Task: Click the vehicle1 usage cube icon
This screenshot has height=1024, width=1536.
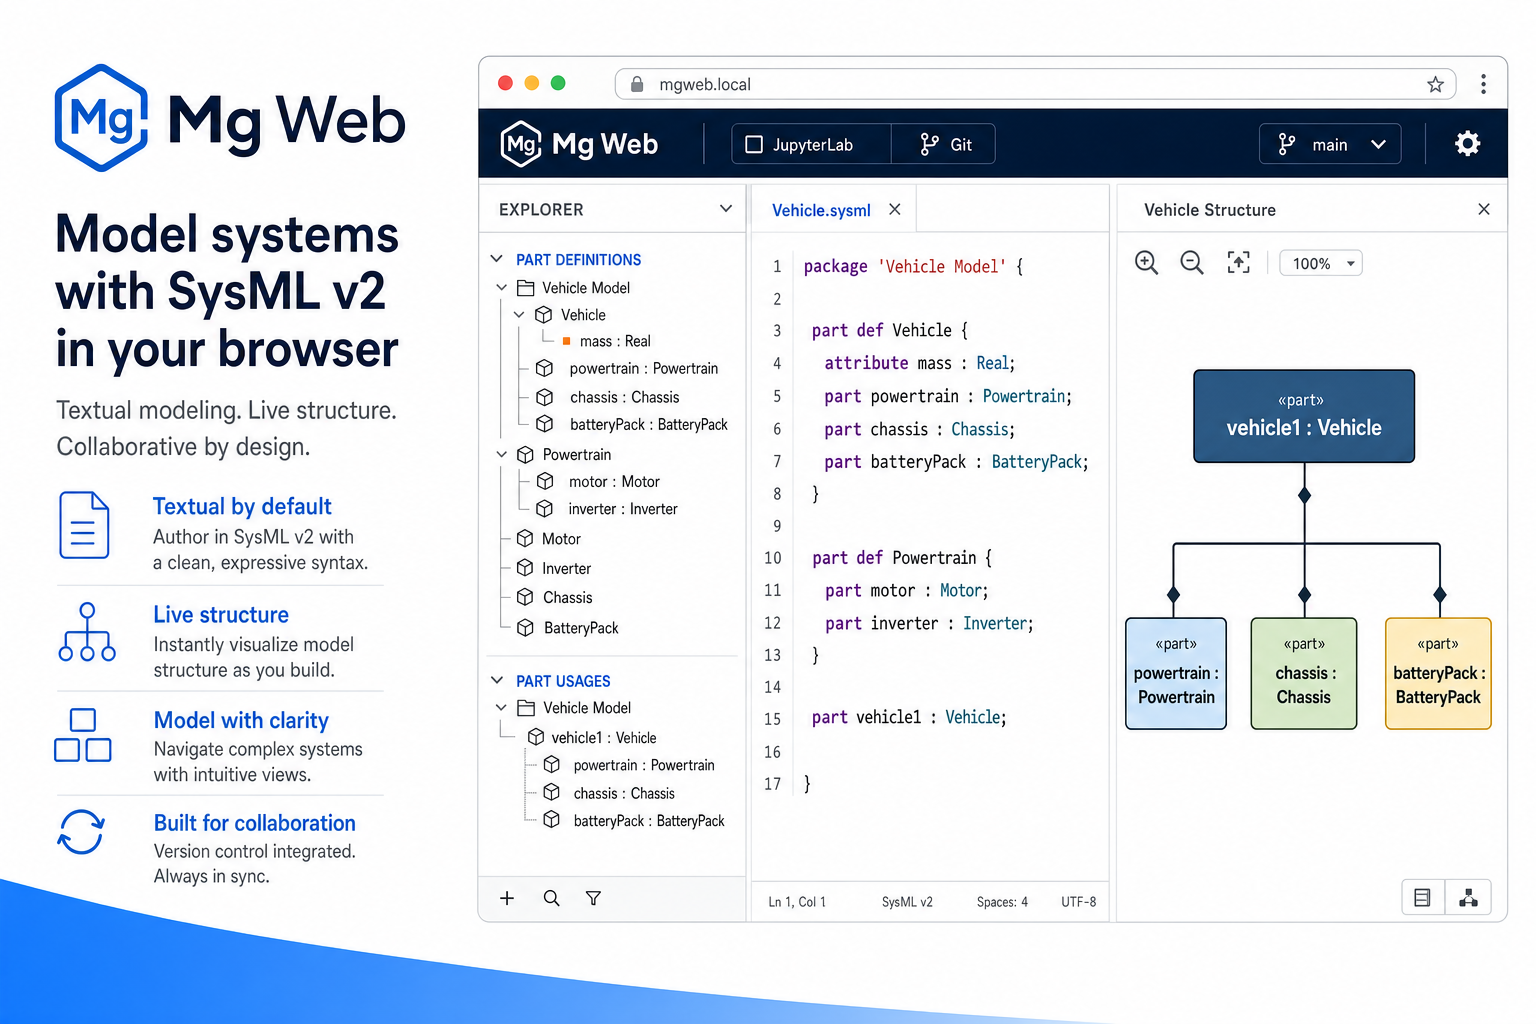Action: click(536, 737)
